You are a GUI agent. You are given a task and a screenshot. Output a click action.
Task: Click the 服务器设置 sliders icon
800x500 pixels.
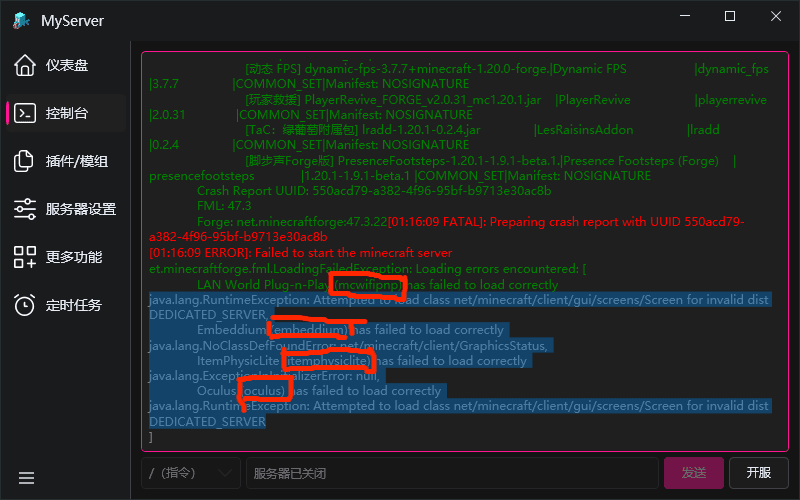point(25,209)
